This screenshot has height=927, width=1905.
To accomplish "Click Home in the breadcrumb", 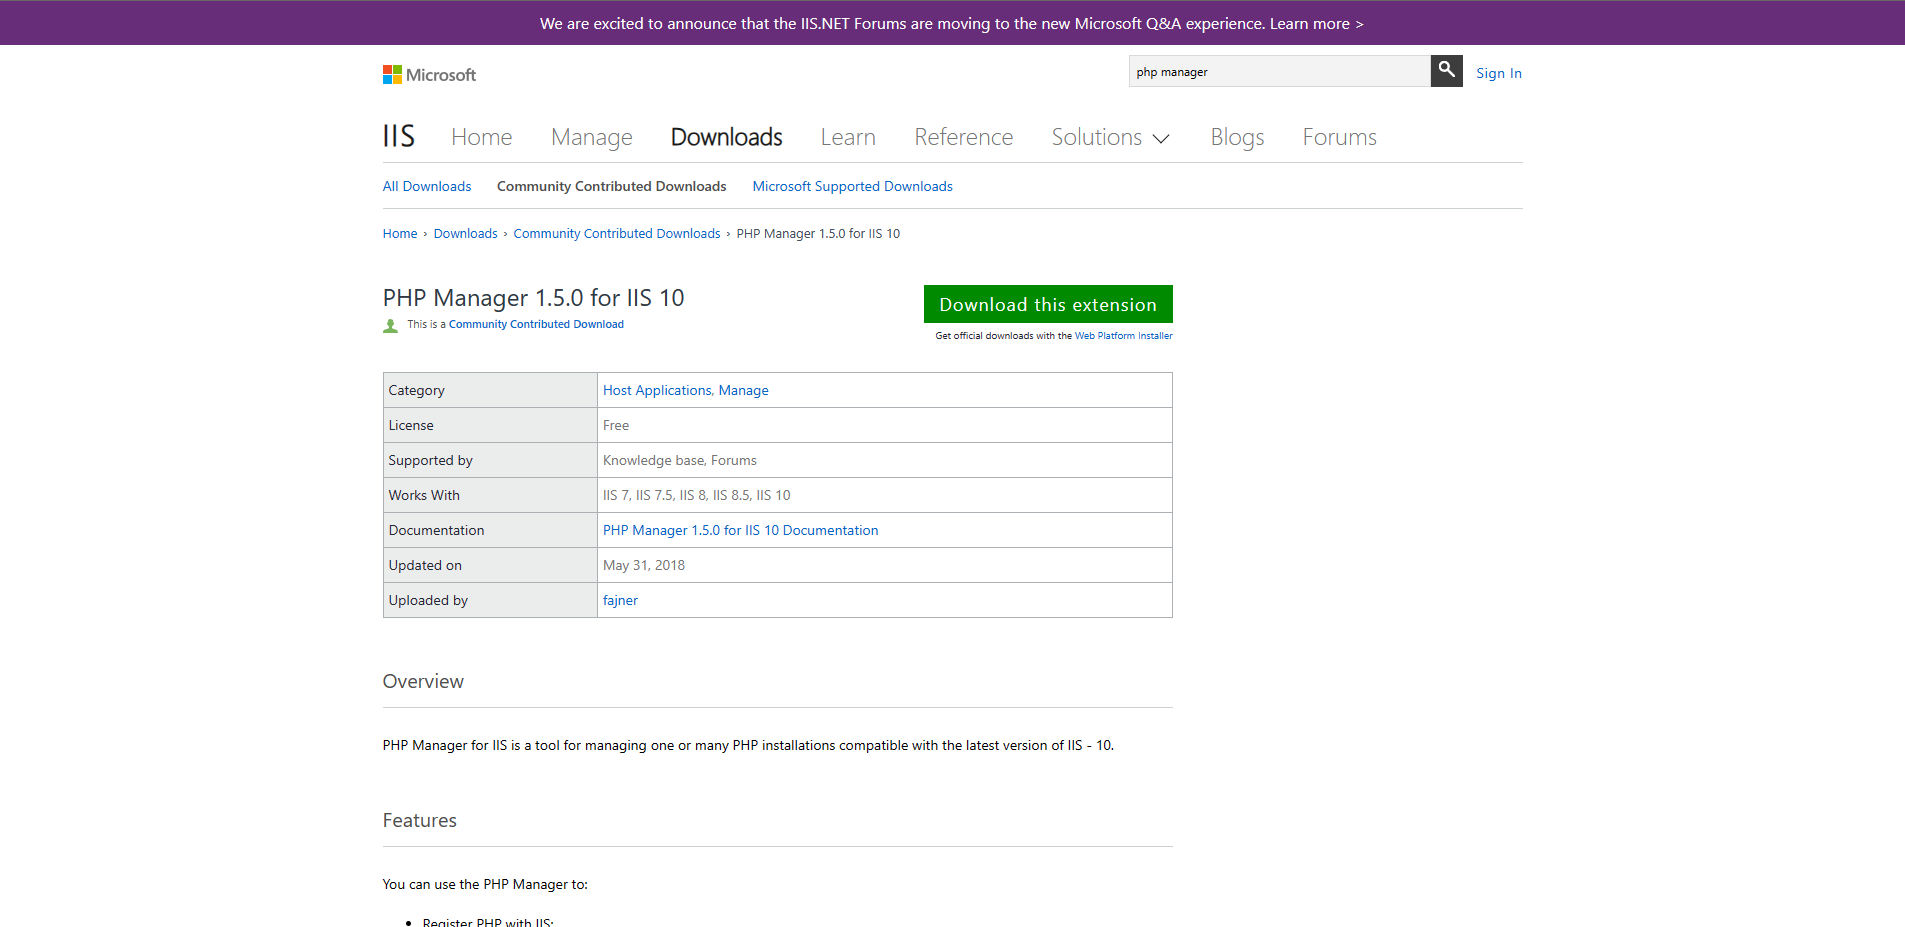I will (400, 234).
